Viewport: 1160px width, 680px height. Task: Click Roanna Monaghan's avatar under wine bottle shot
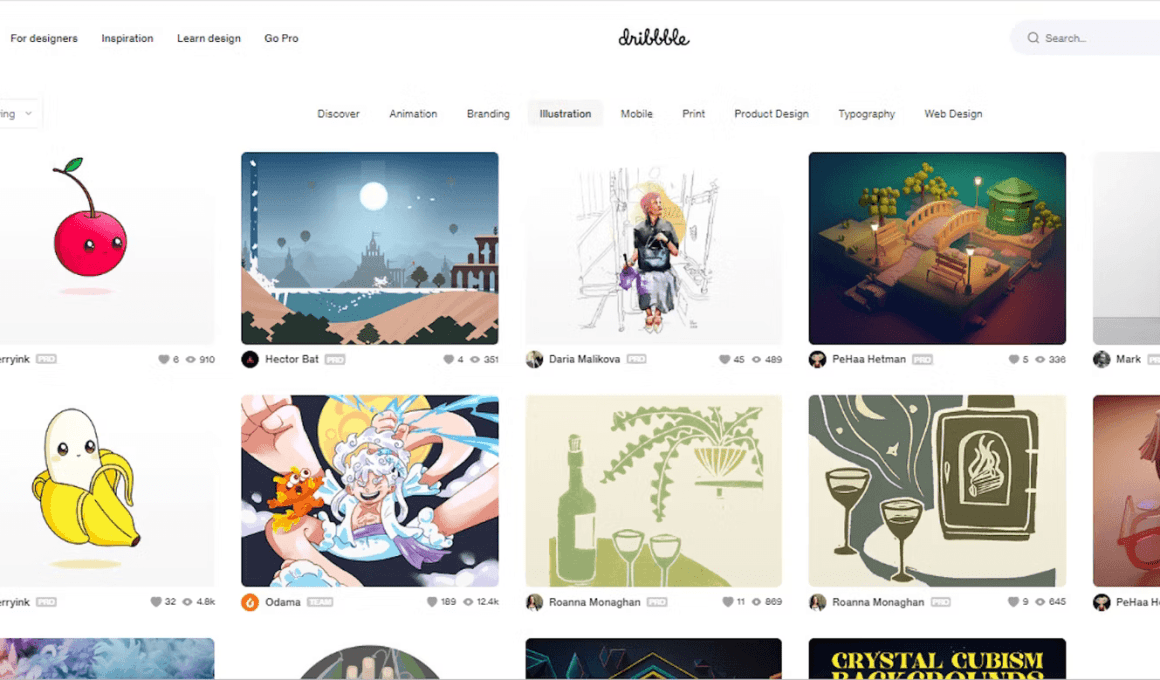[534, 602]
